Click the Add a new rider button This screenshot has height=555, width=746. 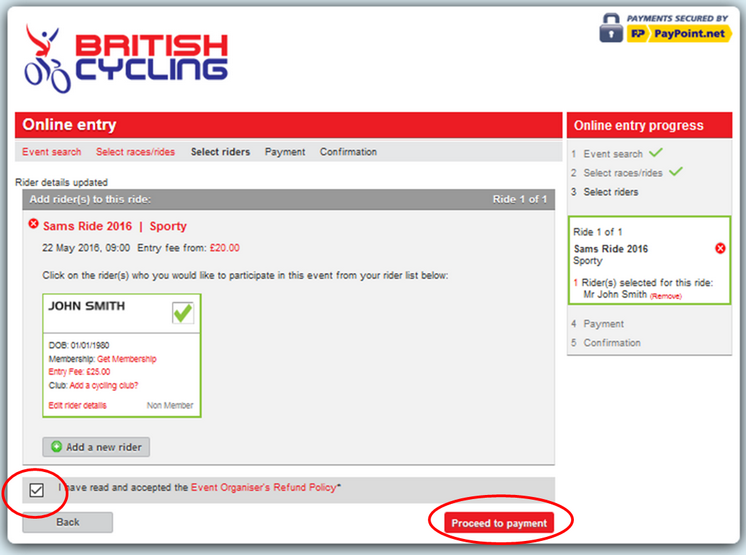click(x=96, y=447)
